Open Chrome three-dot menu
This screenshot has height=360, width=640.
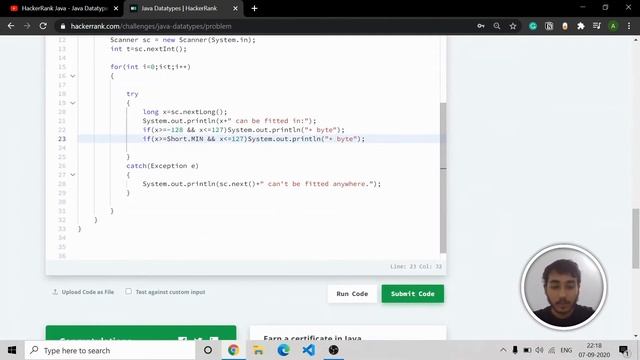(x=629, y=26)
